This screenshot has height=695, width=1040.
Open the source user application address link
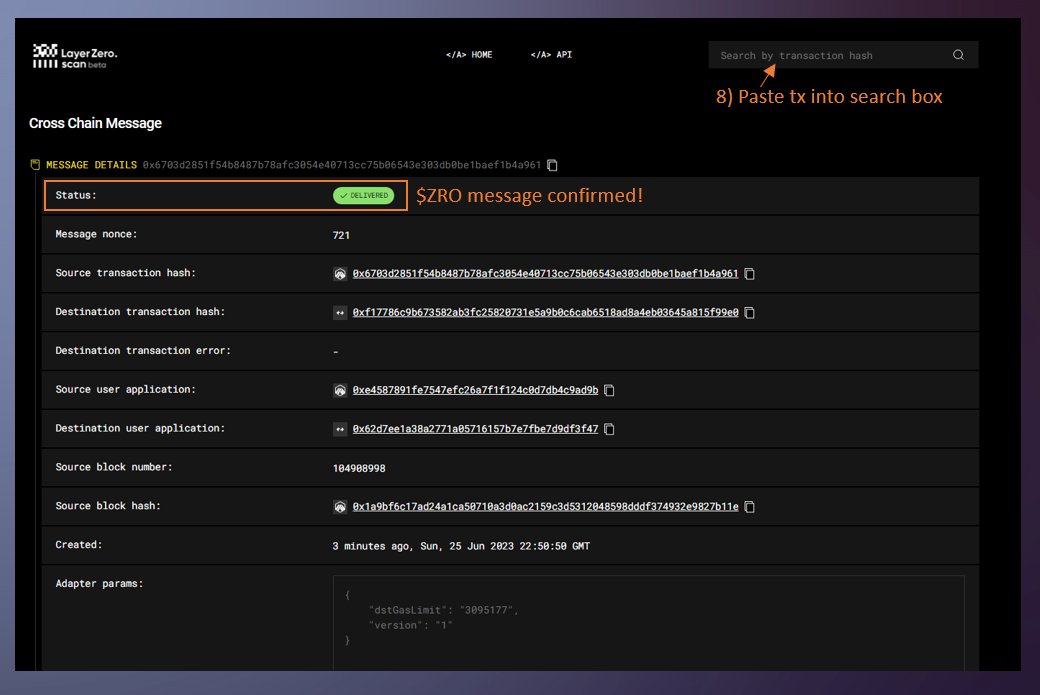click(x=477, y=390)
